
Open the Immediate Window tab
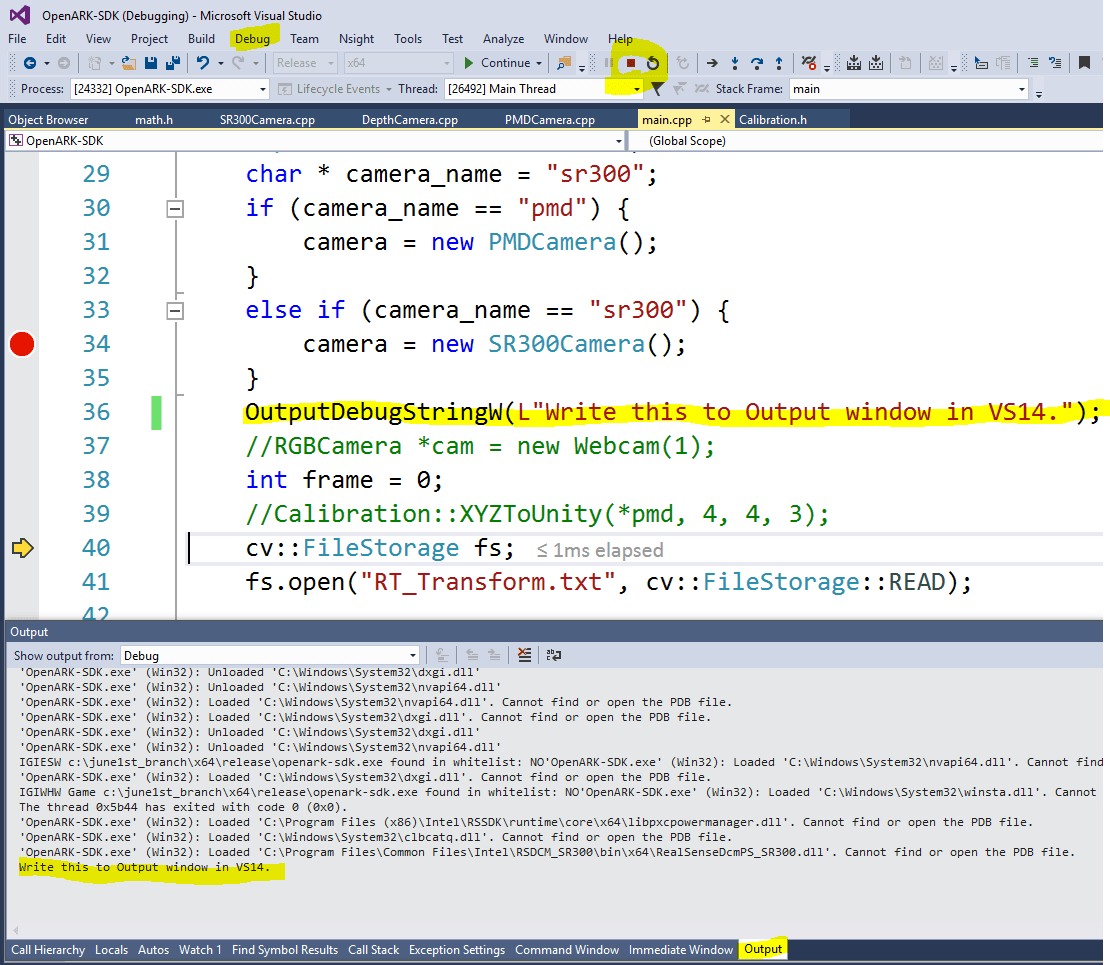click(x=680, y=949)
